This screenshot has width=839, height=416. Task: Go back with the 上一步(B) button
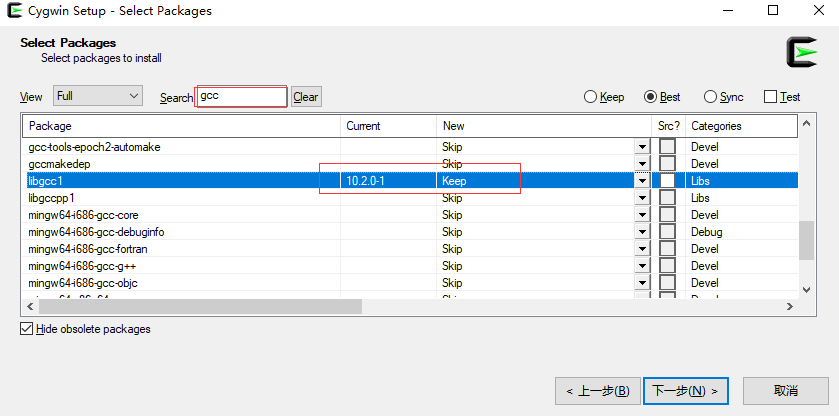598,391
